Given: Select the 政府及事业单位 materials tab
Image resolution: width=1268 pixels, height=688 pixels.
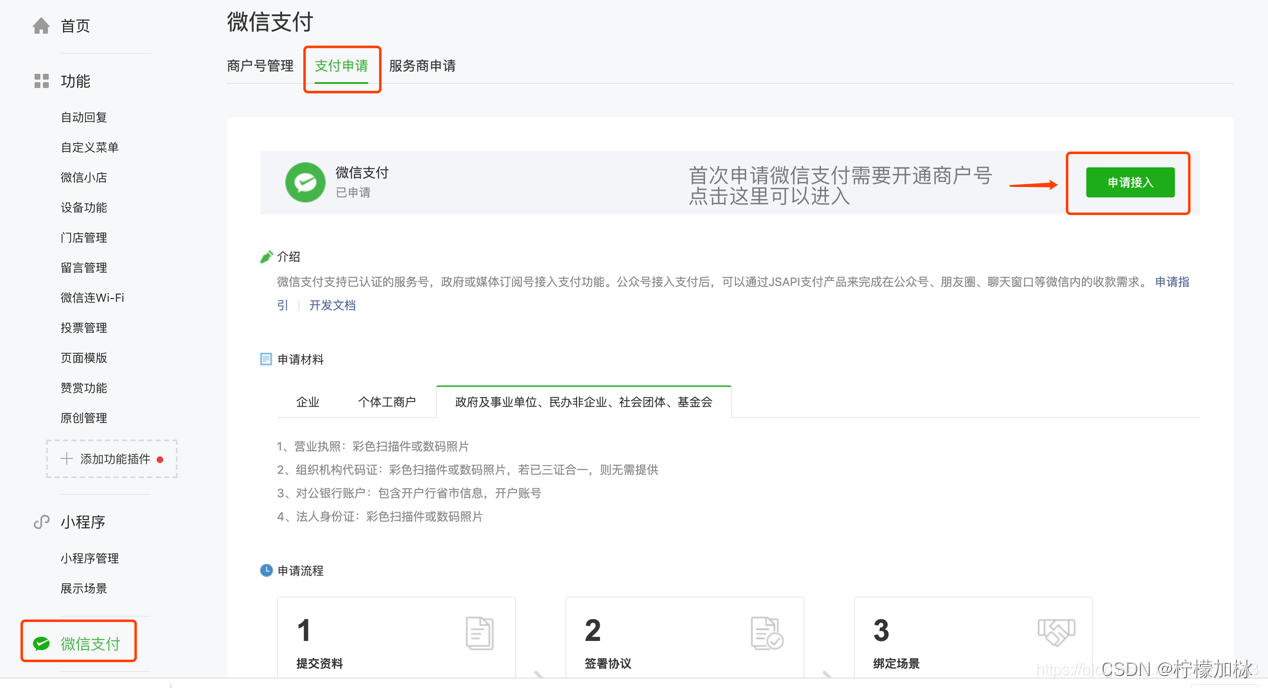Looking at the screenshot, I should [x=584, y=402].
